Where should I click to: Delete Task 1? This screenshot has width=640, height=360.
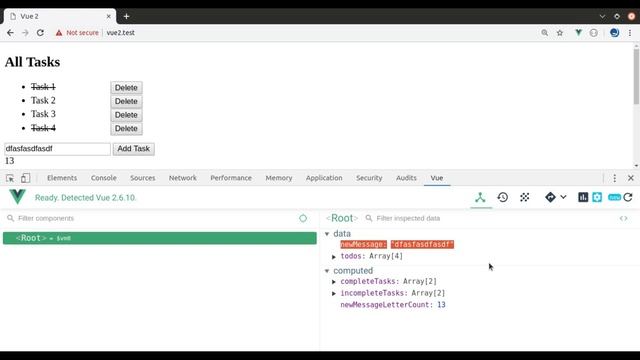pyautogui.click(x=126, y=88)
